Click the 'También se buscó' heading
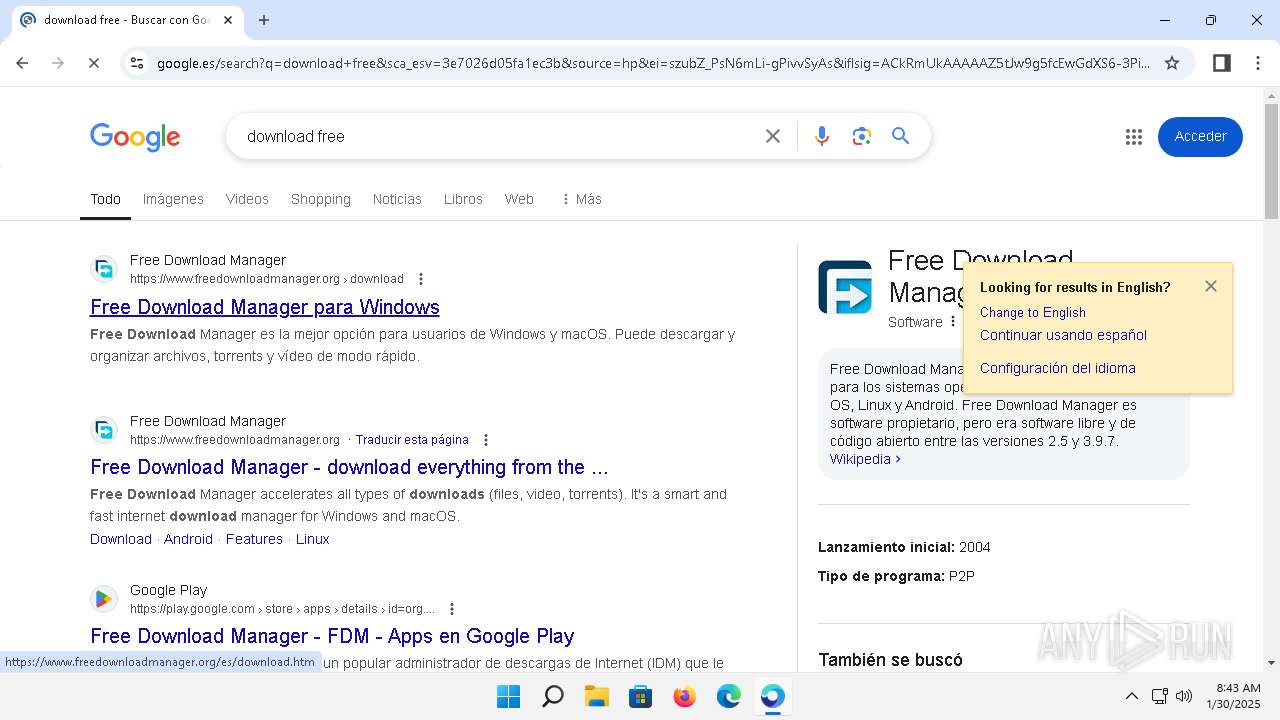The height and width of the screenshot is (720, 1280). [890, 660]
